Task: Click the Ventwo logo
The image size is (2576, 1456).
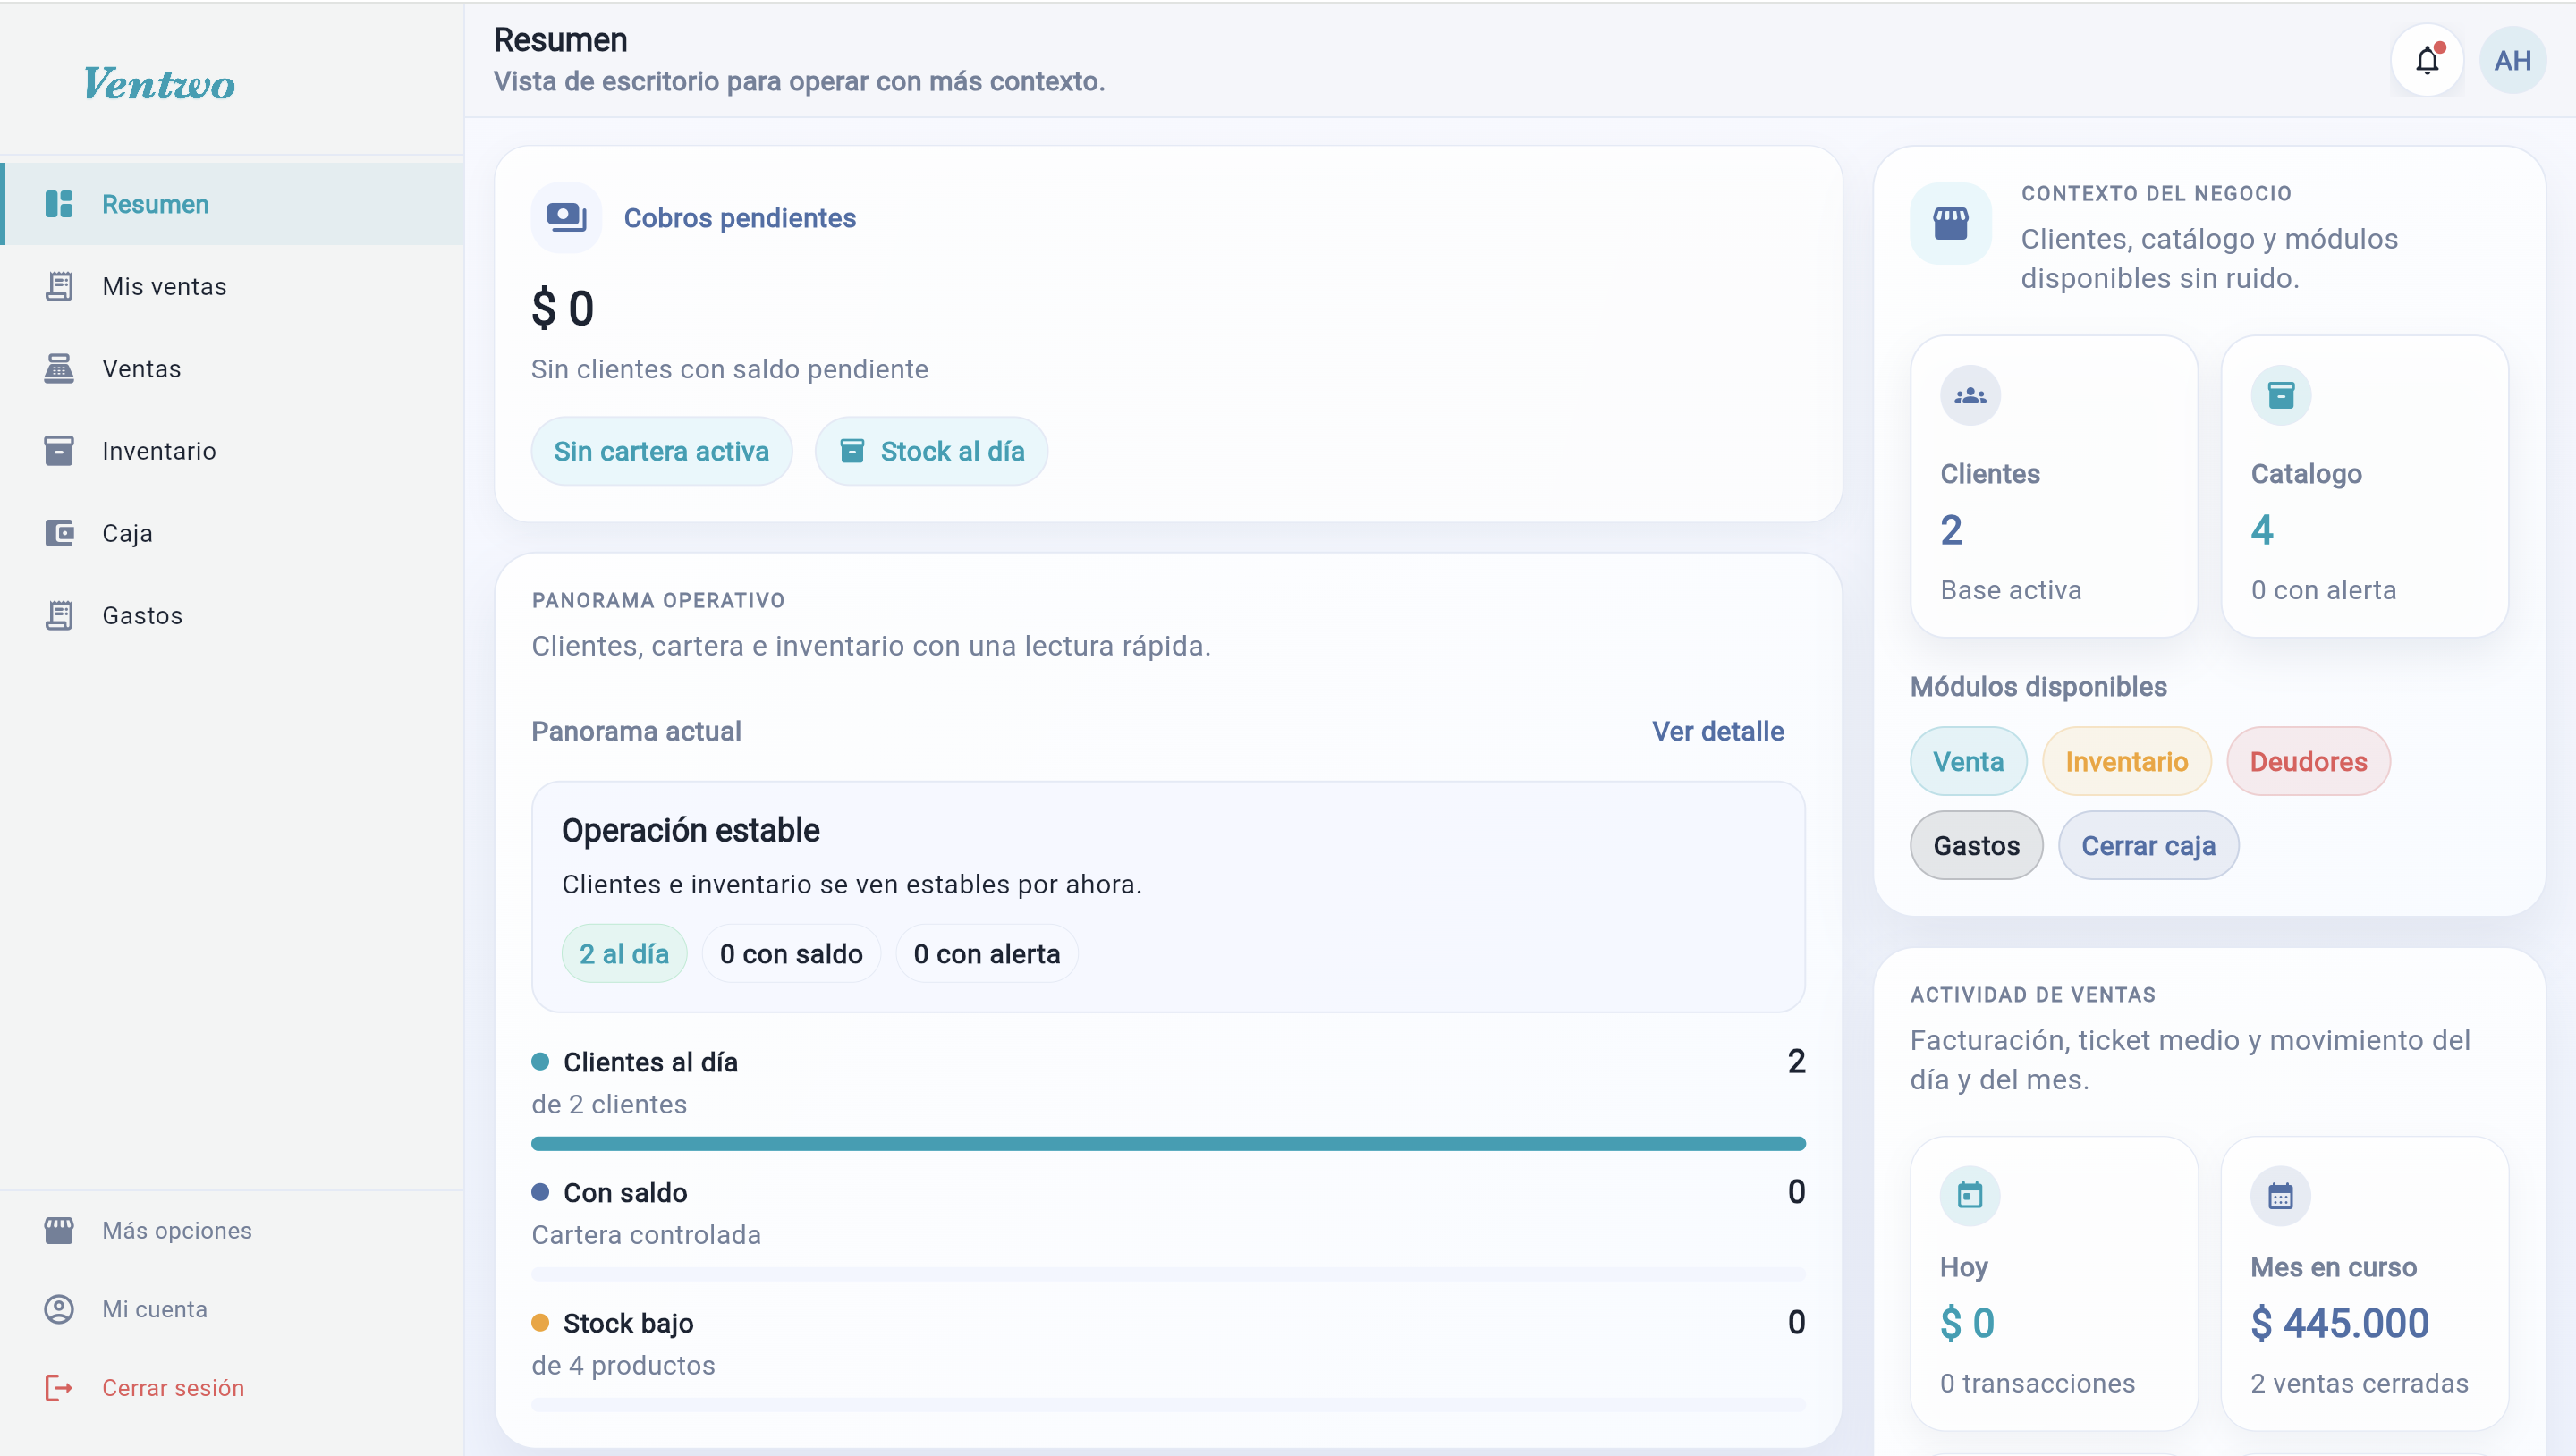Action: tap(160, 84)
